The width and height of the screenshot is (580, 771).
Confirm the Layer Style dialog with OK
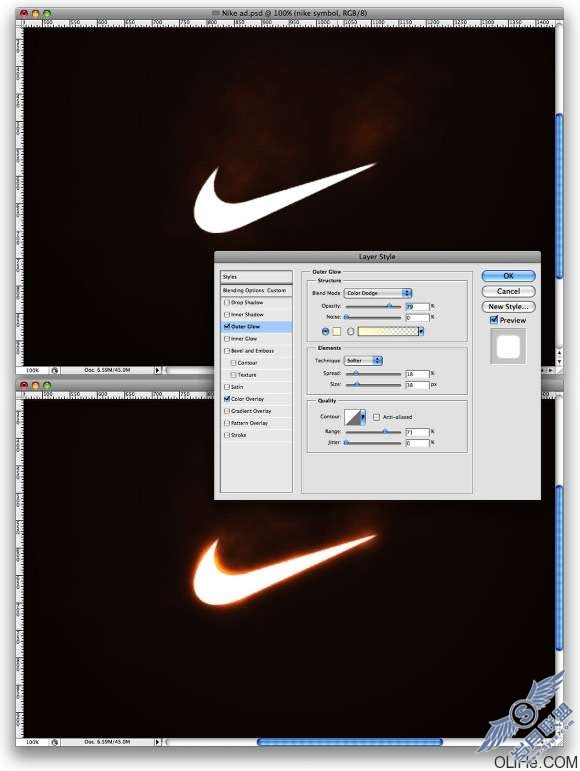(508, 276)
